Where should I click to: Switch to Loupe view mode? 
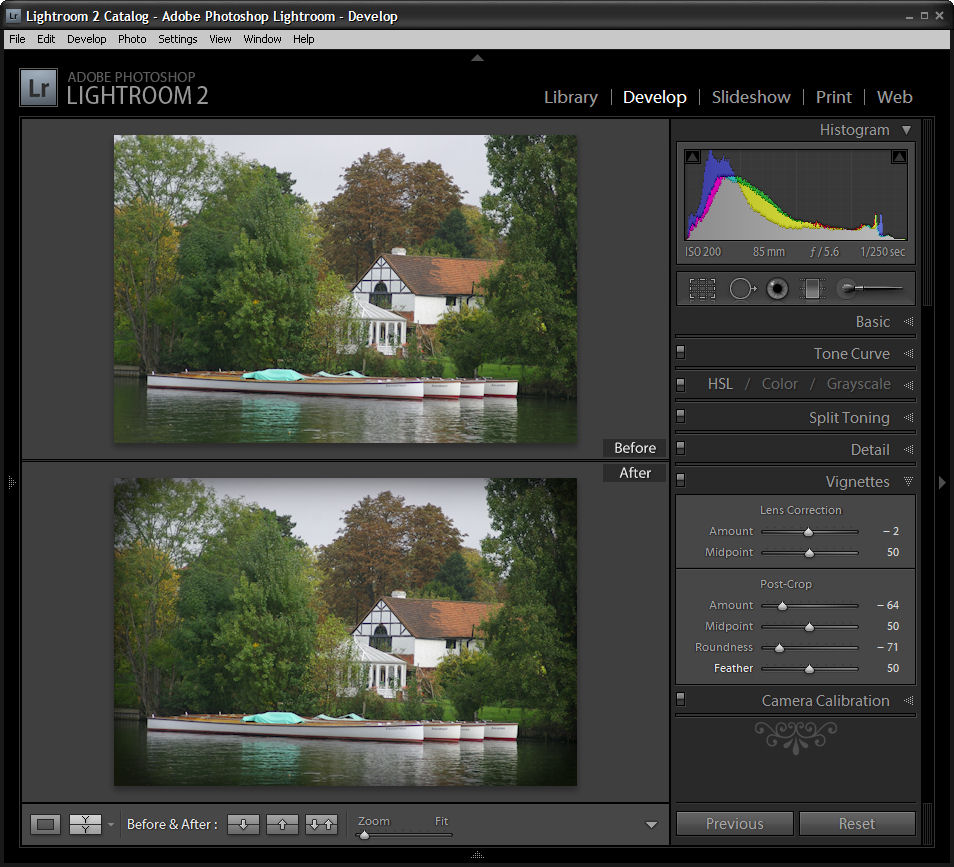(46, 824)
